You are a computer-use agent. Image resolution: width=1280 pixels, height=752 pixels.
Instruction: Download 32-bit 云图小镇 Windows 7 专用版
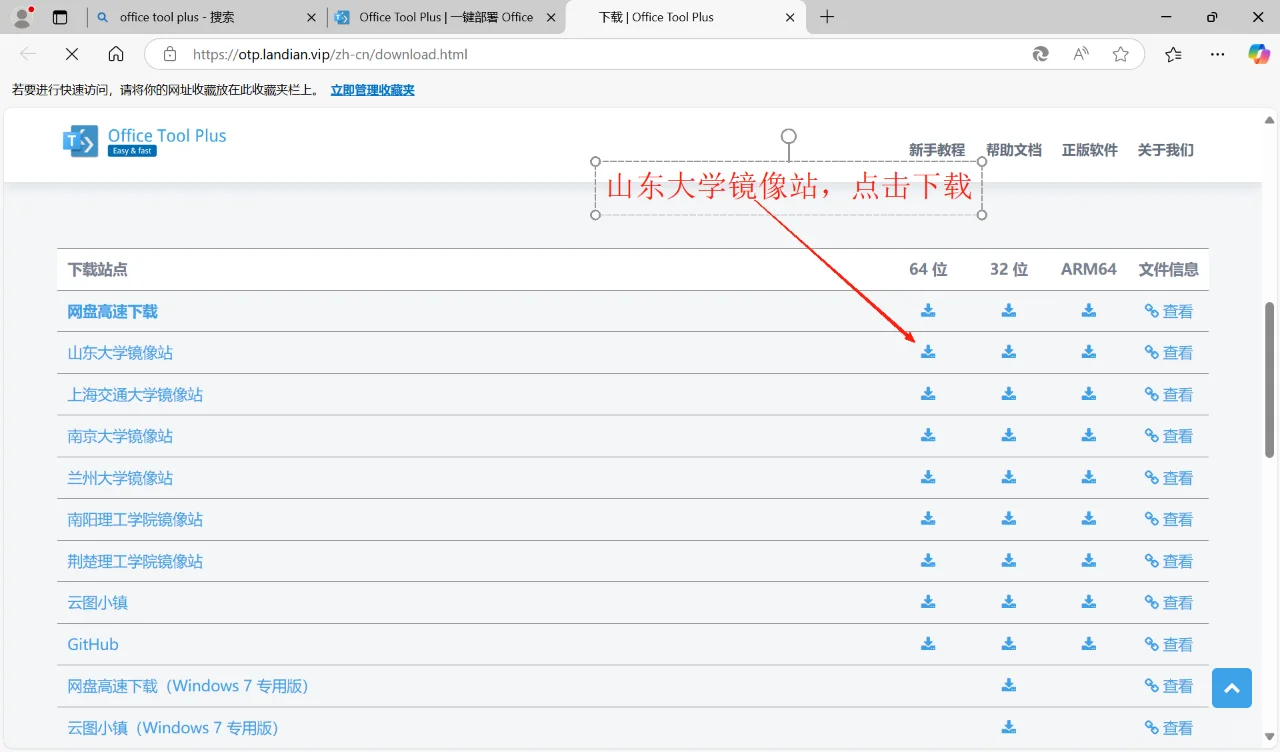(x=1009, y=727)
